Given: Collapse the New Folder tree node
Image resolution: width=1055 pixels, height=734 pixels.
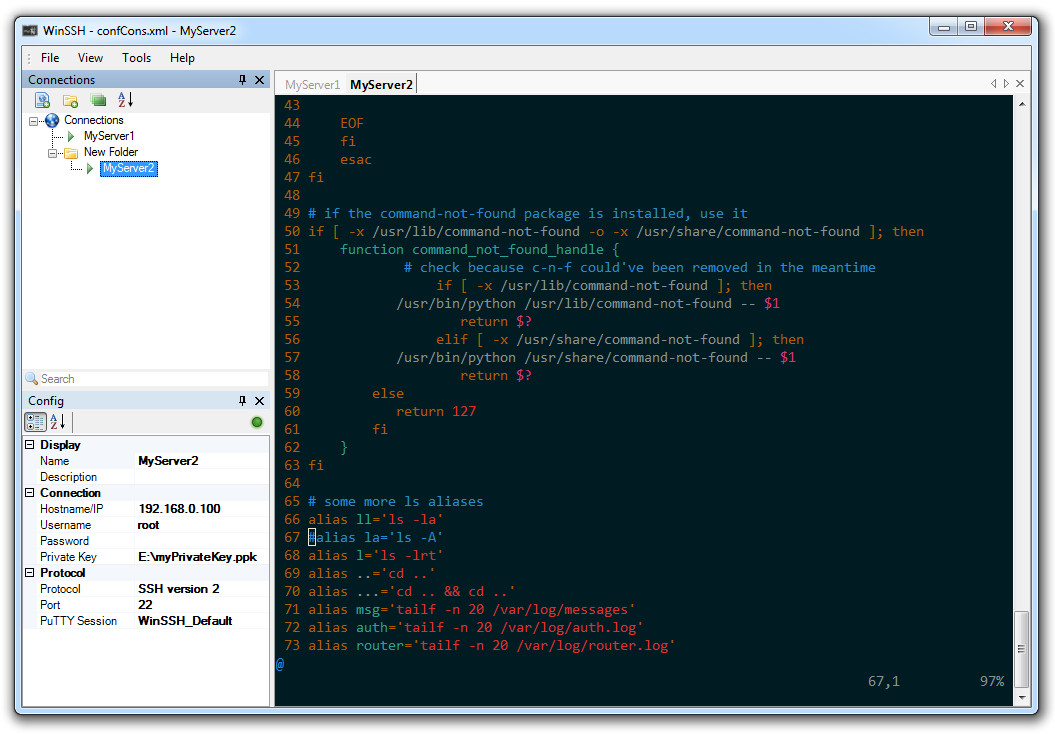Looking at the screenshot, I should [52, 153].
